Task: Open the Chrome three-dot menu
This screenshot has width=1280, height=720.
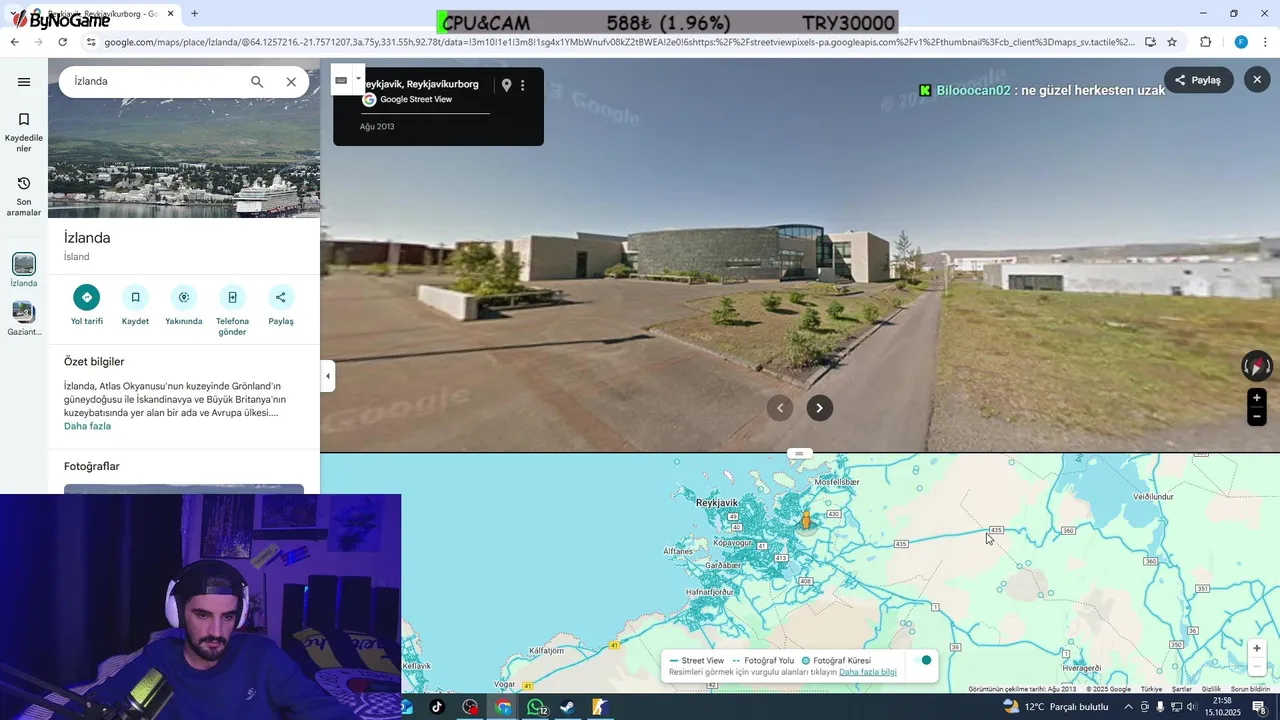Action: 1266,42
